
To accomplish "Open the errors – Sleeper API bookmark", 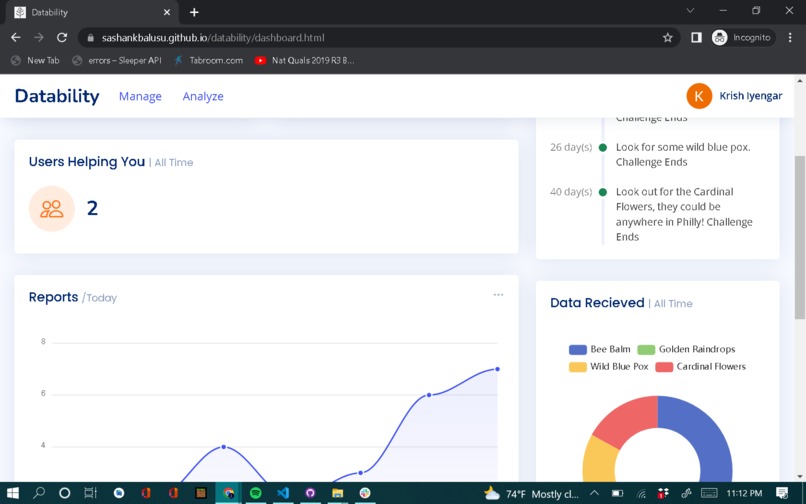I will click(117, 60).
